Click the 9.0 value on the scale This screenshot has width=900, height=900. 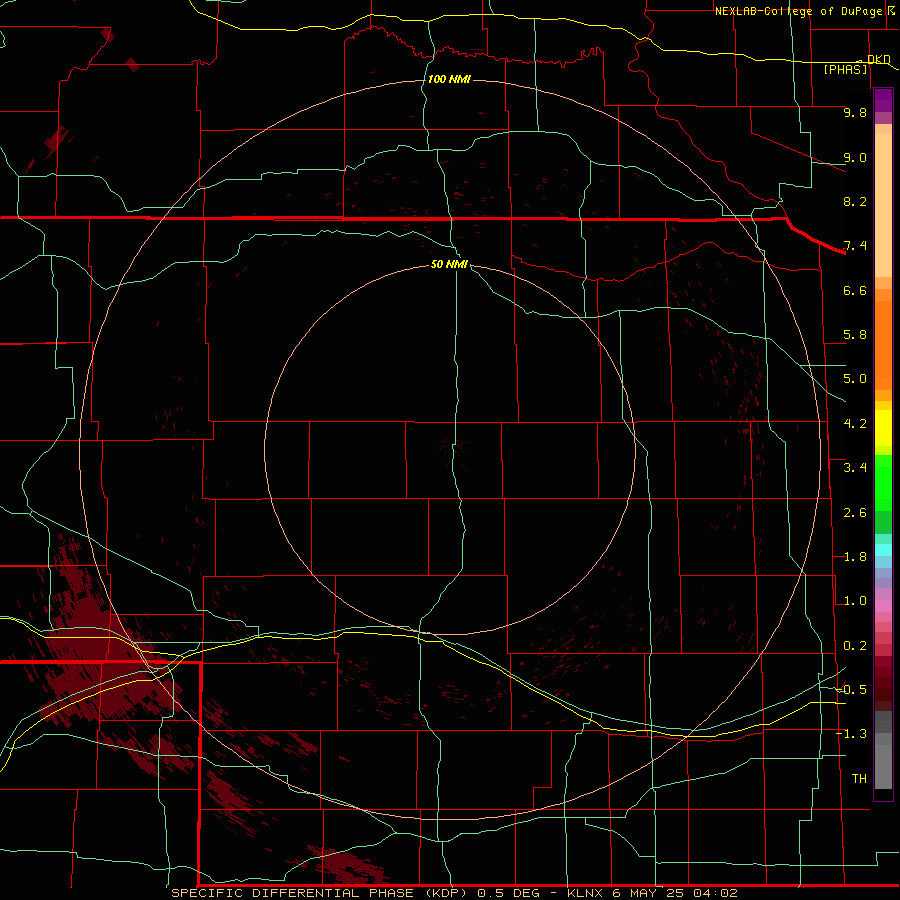click(x=855, y=157)
